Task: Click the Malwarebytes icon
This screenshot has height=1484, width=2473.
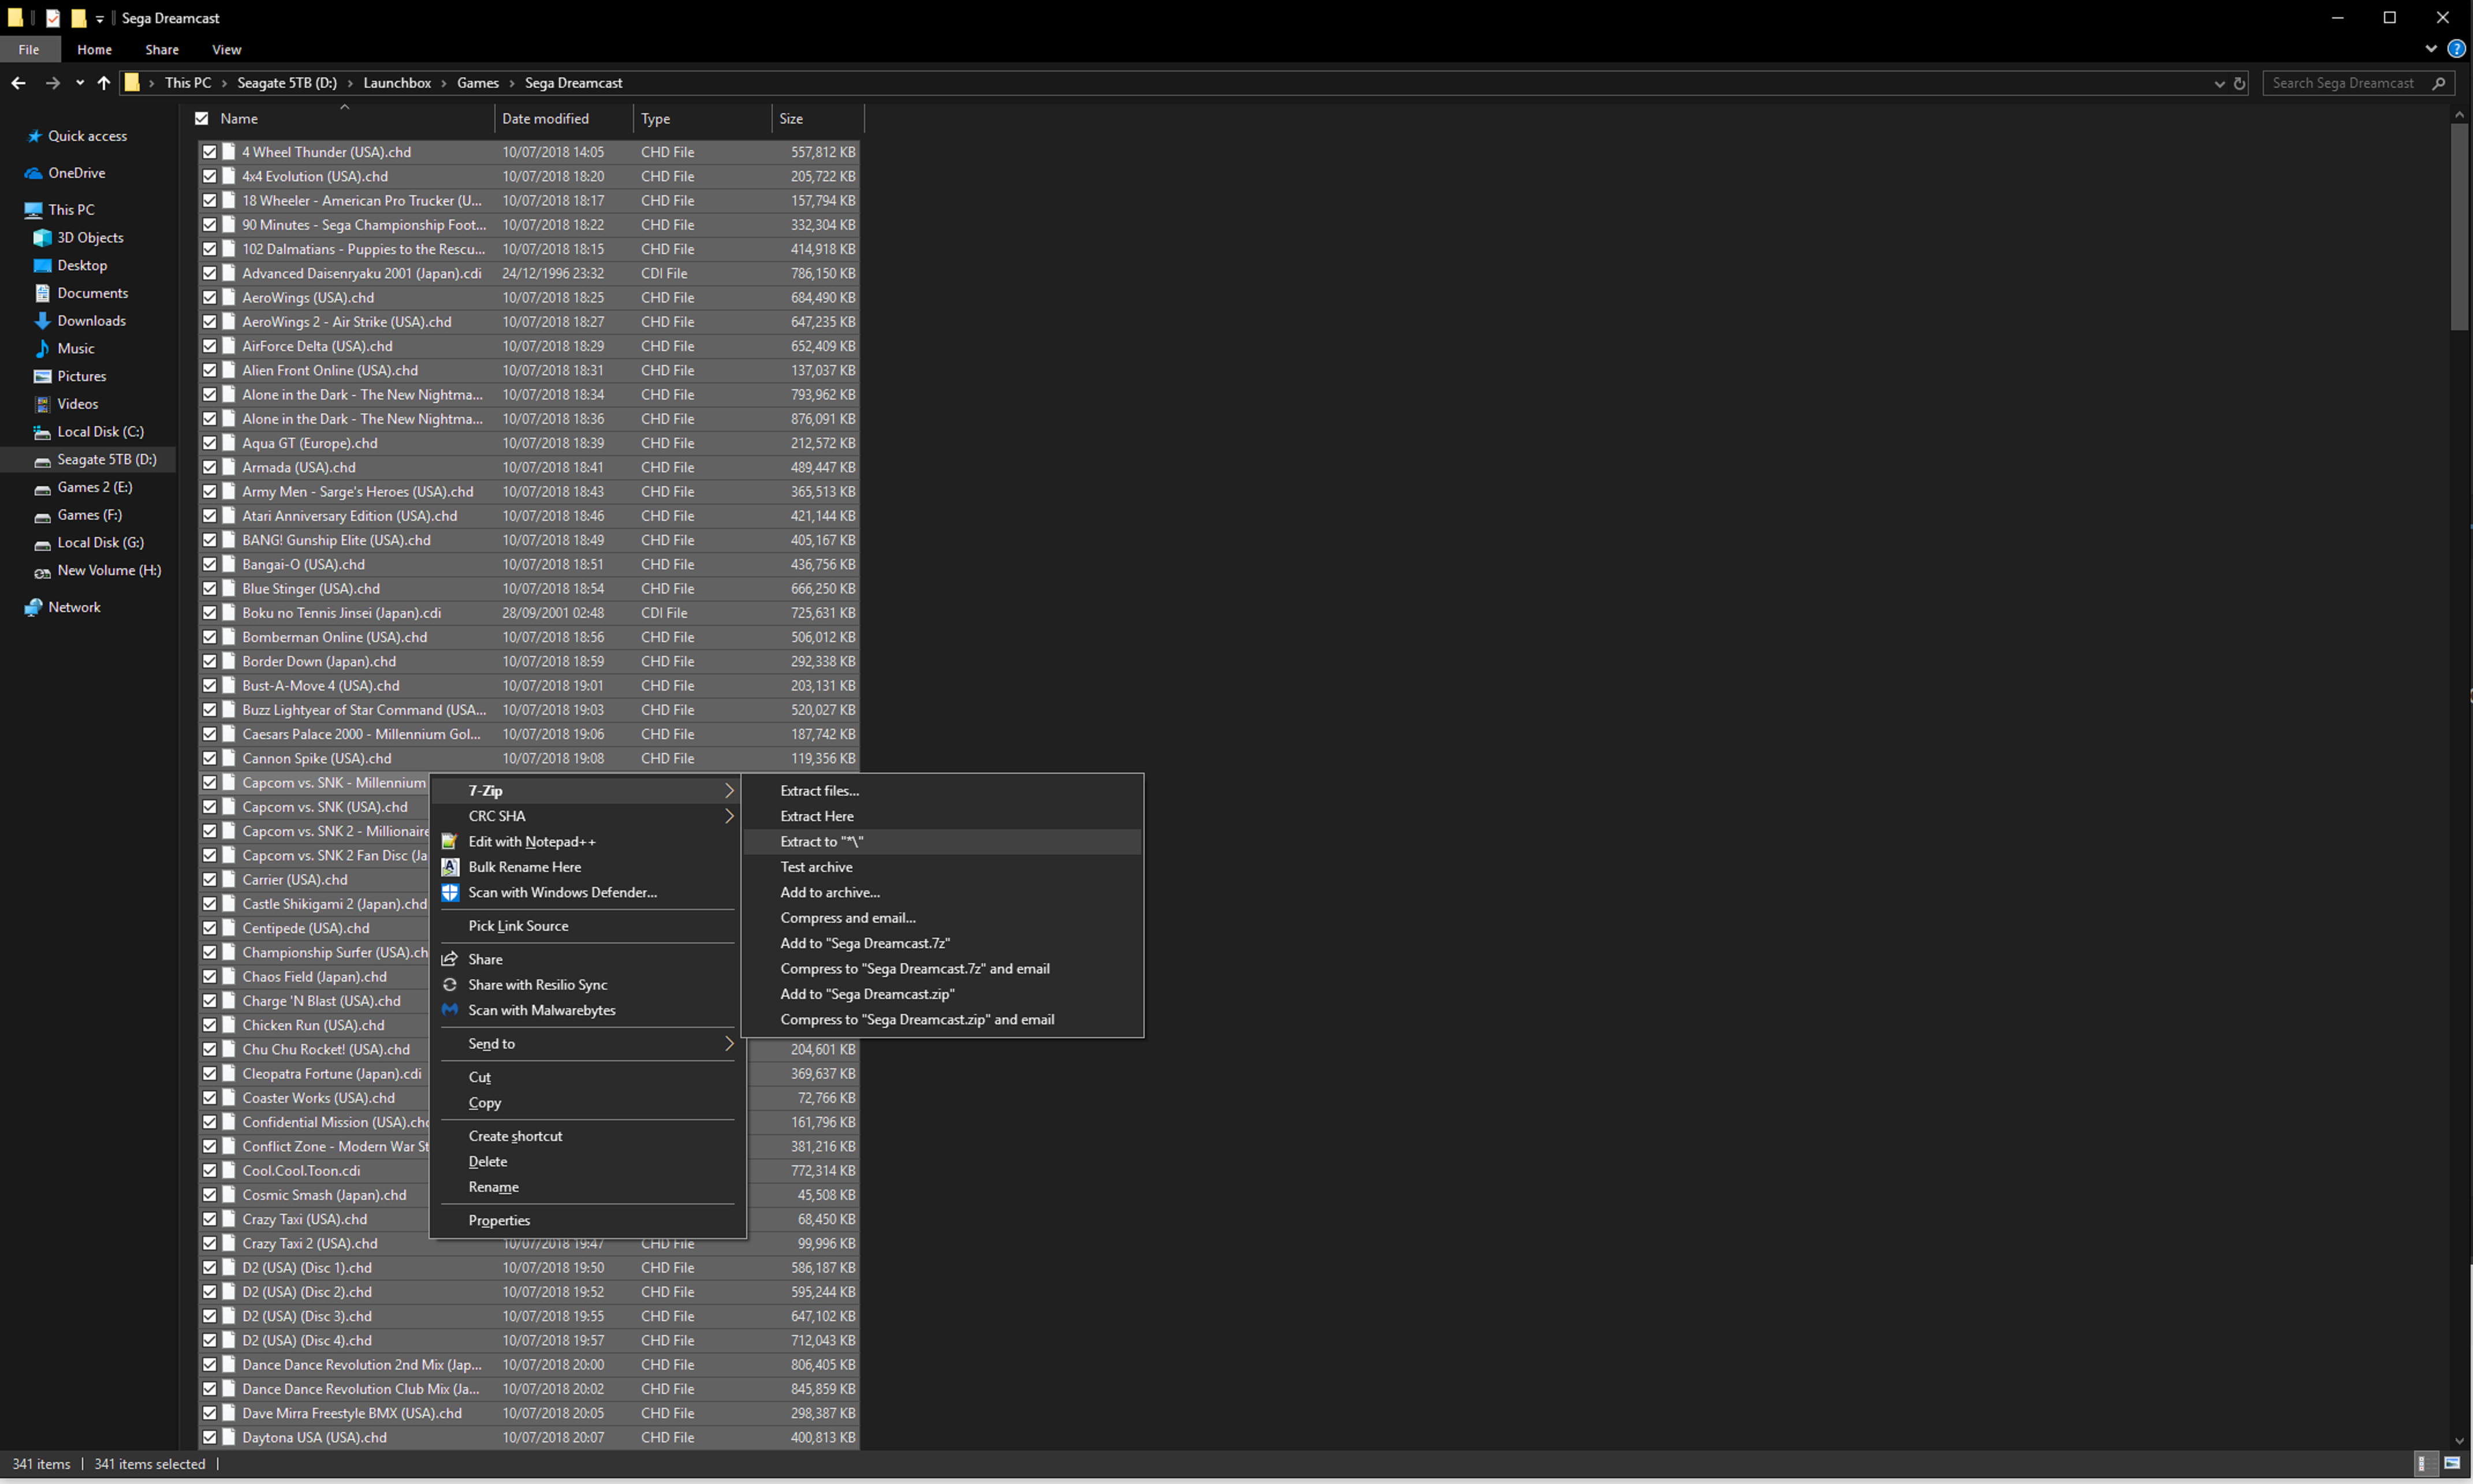Action: click(x=450, y=1010)
